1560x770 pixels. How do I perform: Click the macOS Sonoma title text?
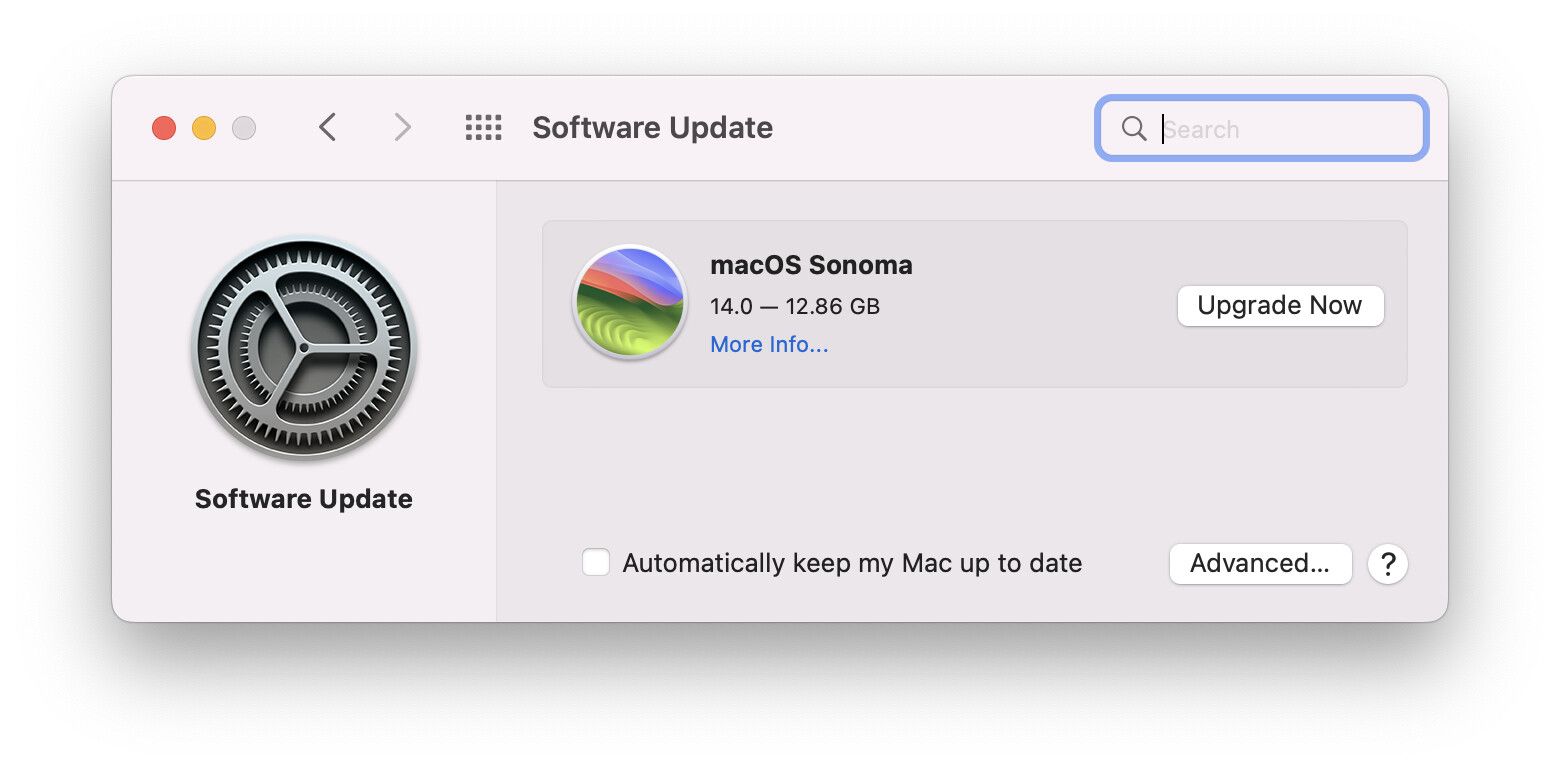pos(811,265)
